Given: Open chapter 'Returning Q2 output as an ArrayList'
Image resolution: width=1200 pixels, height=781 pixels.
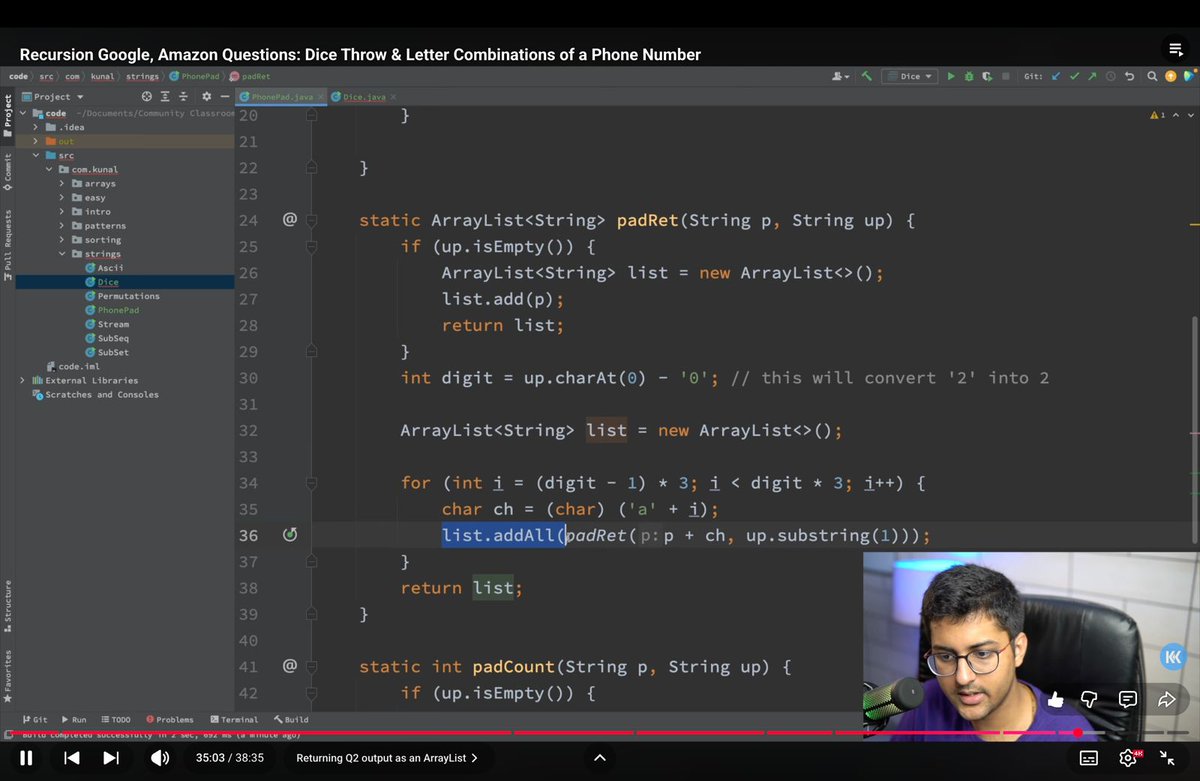Looking at the screenshot, I should pyautogui.click(x=387, y=758).
